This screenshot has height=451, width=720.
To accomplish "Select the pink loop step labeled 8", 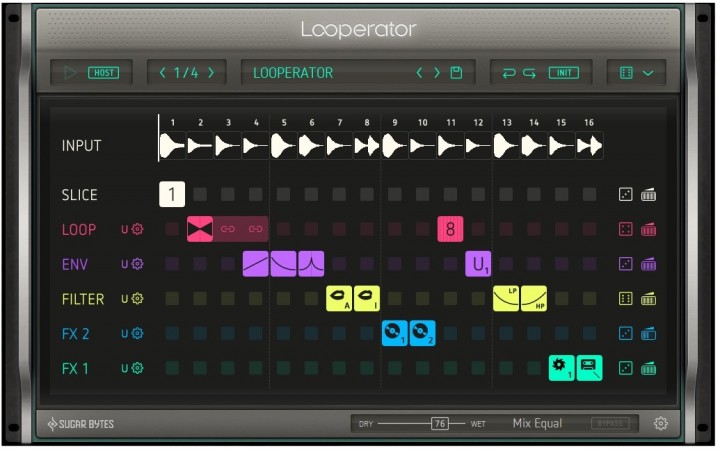I will coord(450,230).
